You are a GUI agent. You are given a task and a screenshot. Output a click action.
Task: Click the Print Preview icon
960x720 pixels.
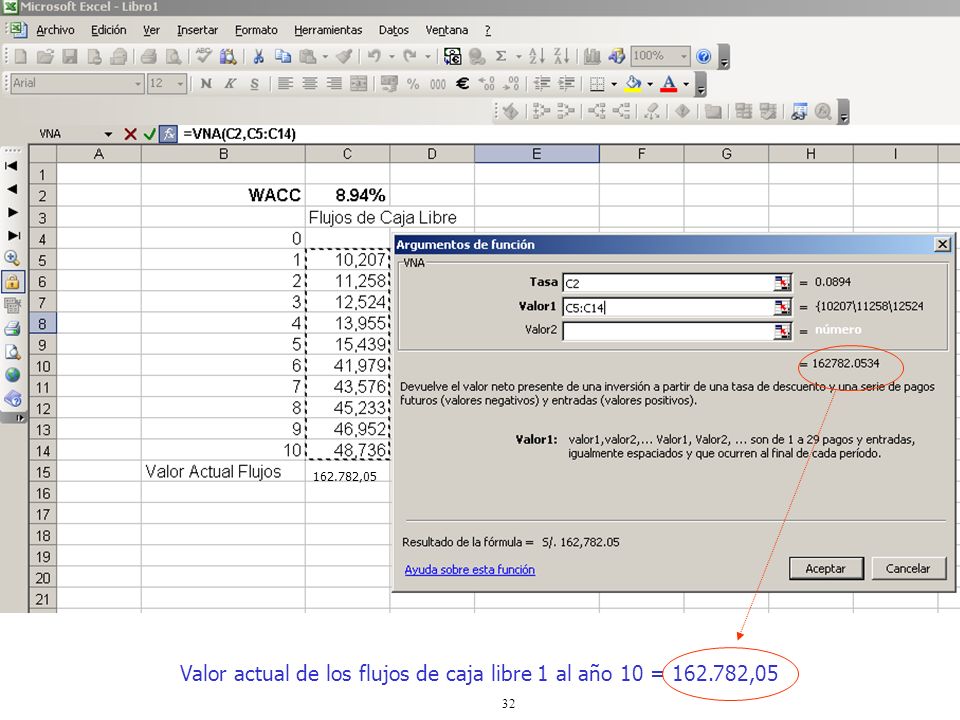click(x=174, y=56)
